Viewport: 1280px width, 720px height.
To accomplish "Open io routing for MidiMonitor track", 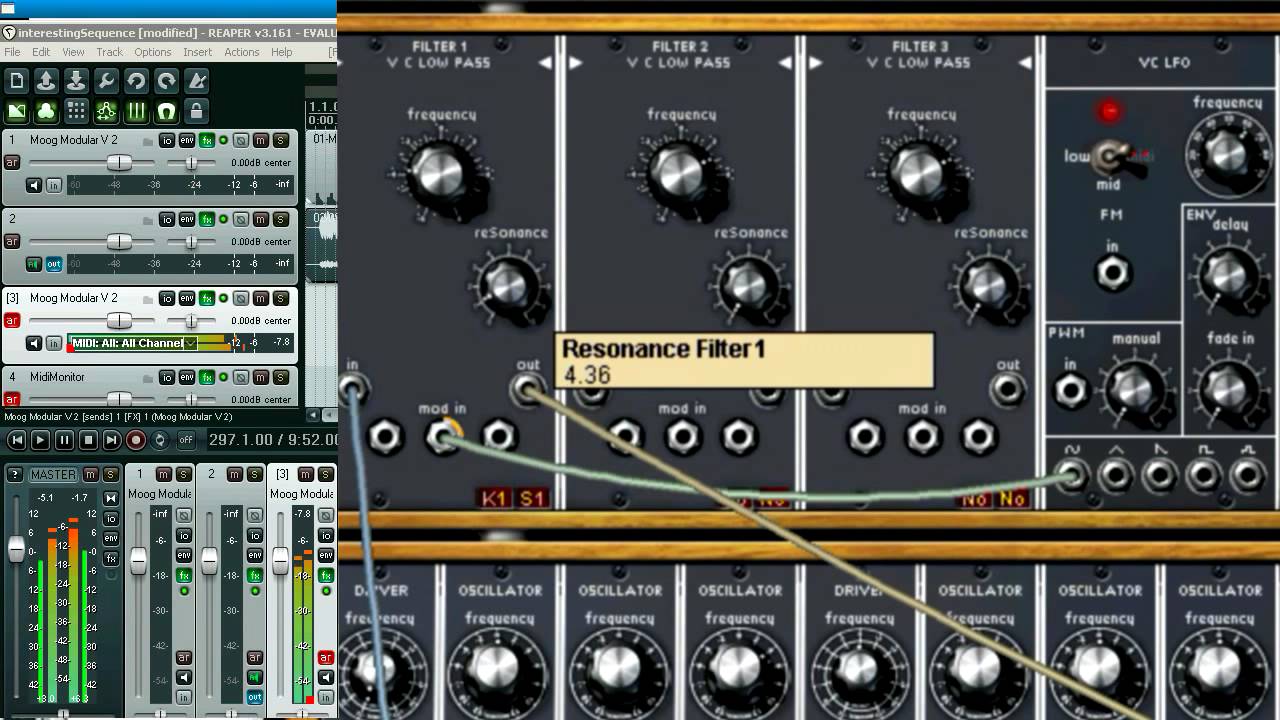I will click(167, 378).
